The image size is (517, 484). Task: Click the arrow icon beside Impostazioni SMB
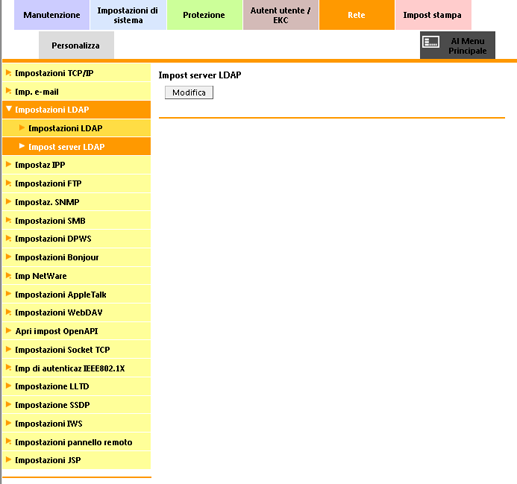click(x=9, y=220)
